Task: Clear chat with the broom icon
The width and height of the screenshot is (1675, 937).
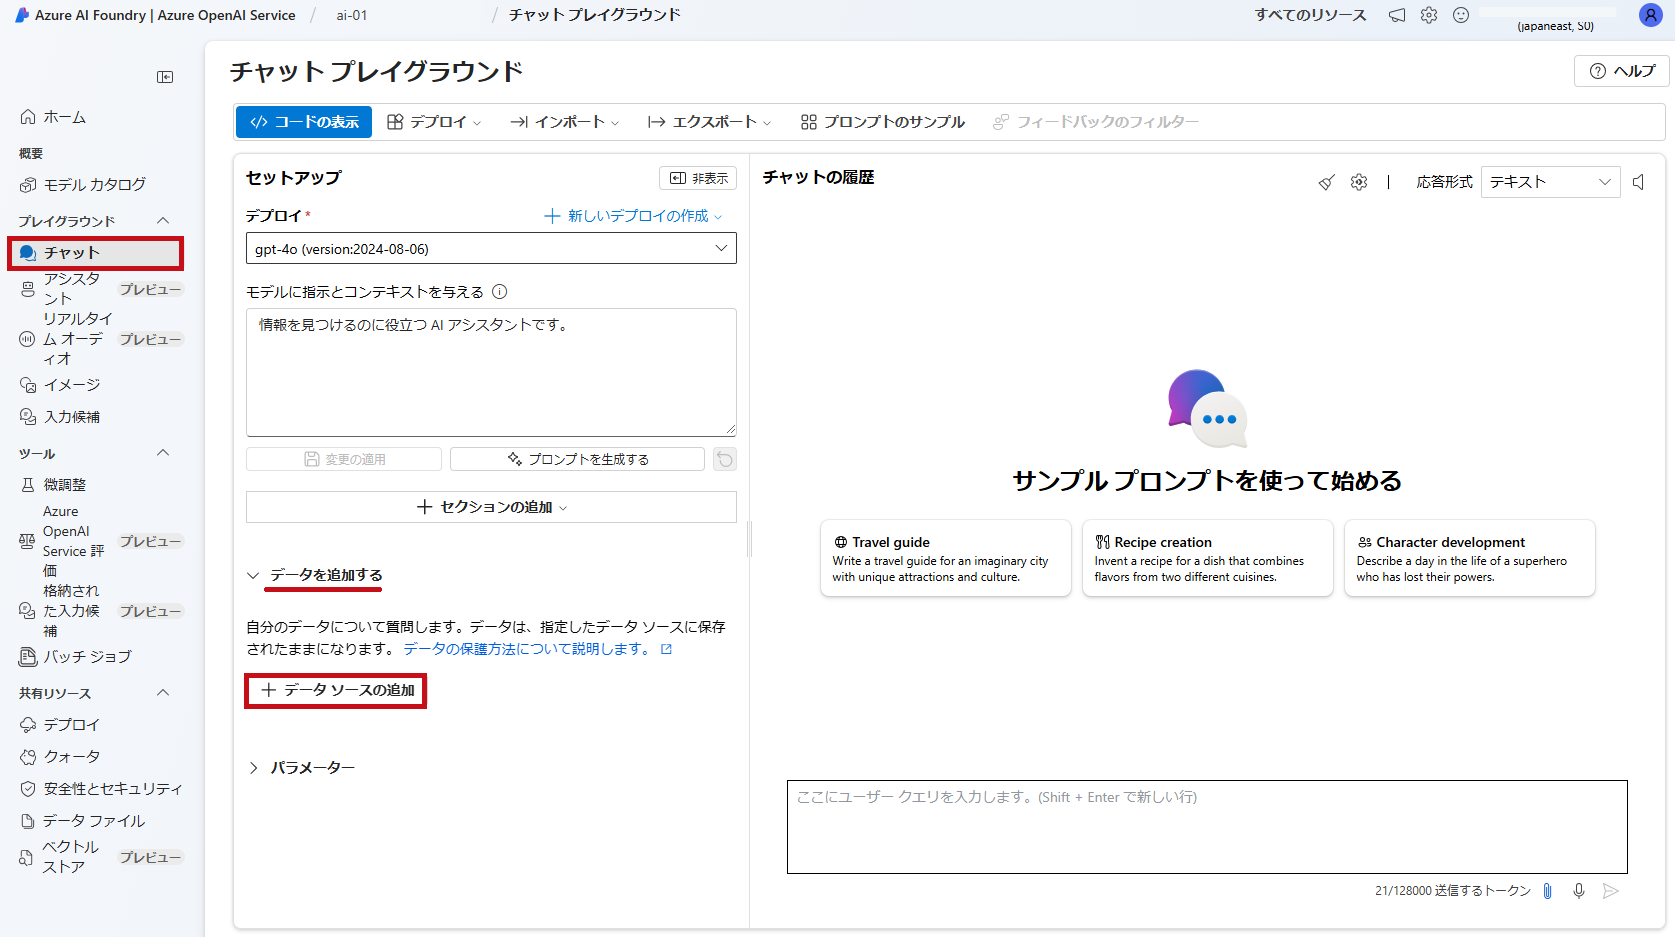Action: (1326, 182)
